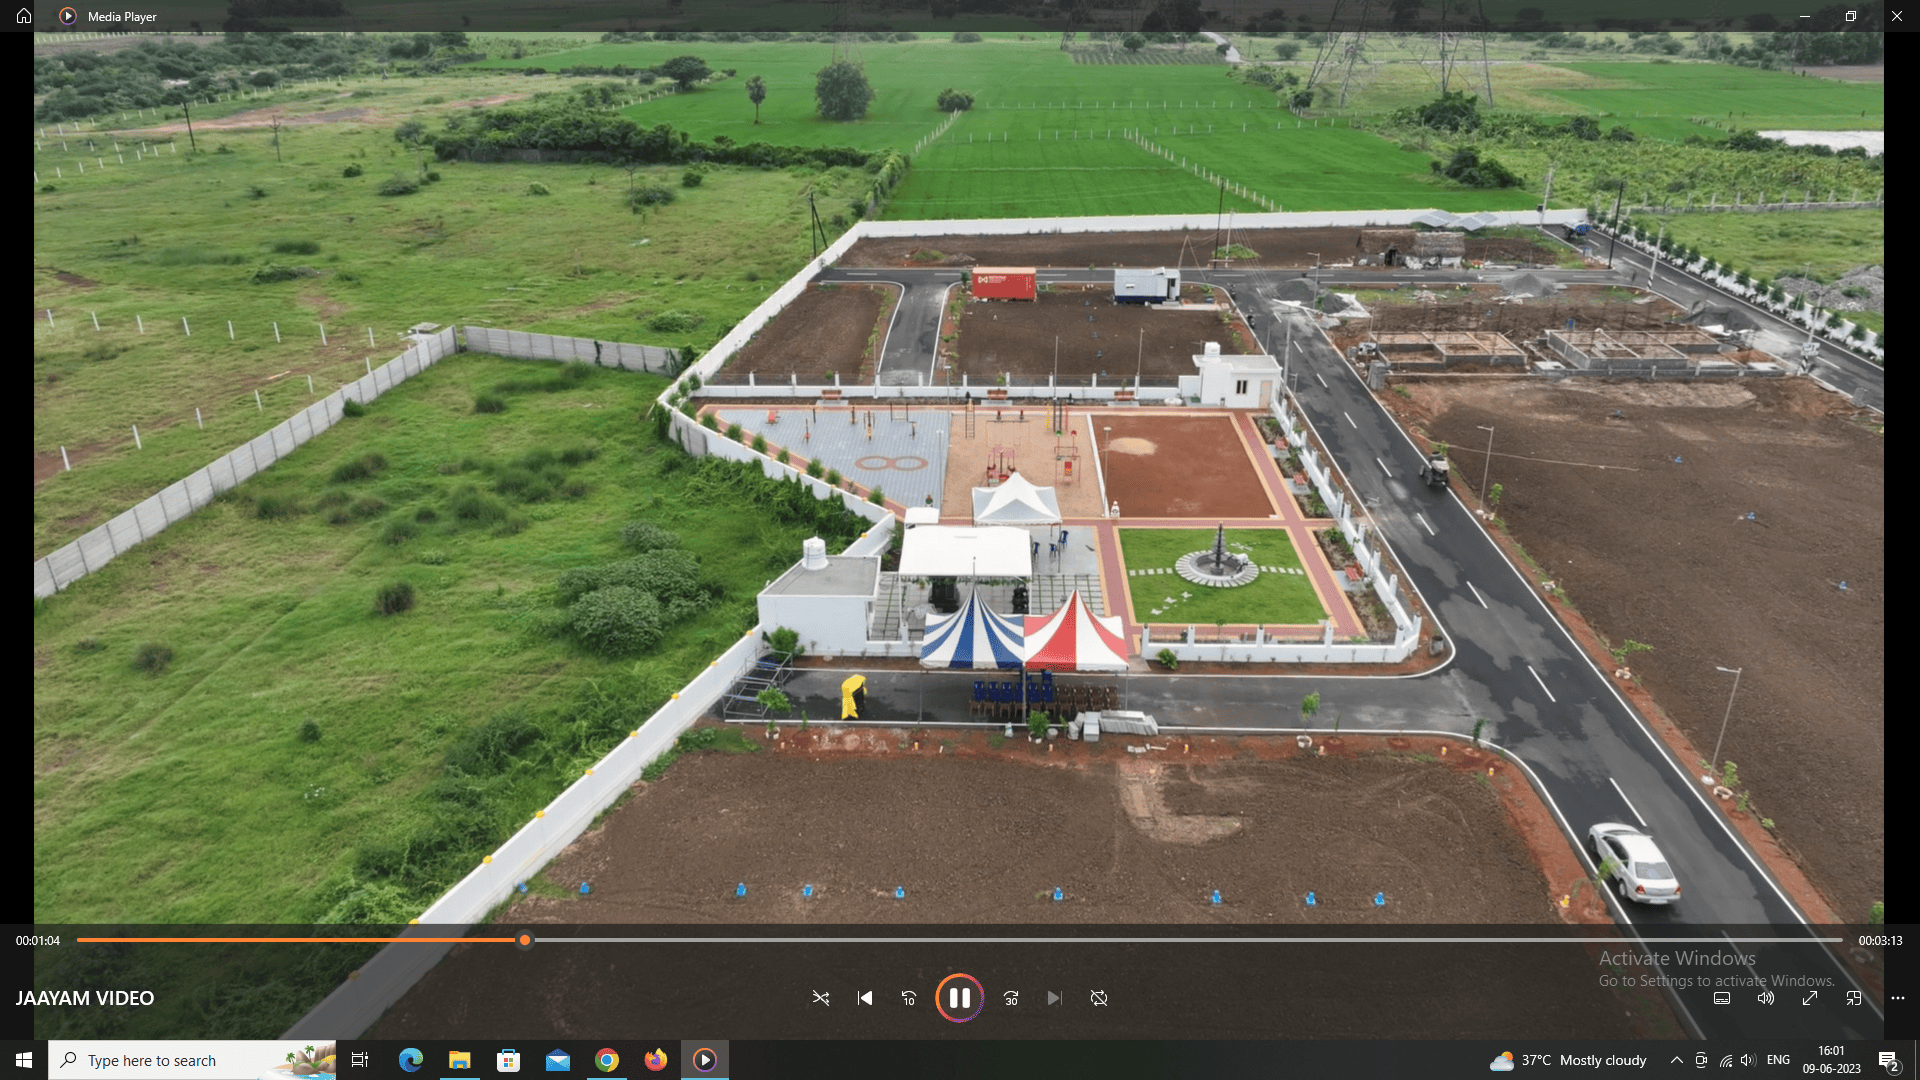Open the weather widget showing 37°C
Screen dimensions: 1920x1080
point(1568,1060)
